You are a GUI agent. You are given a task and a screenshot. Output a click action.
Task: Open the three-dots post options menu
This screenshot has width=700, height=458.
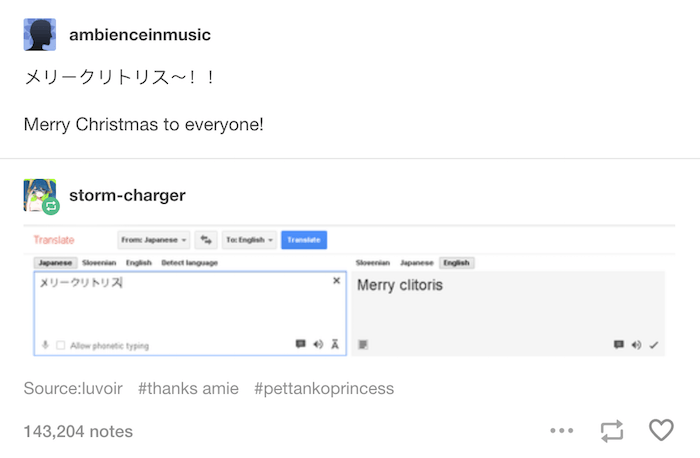[x=562, y=430]
